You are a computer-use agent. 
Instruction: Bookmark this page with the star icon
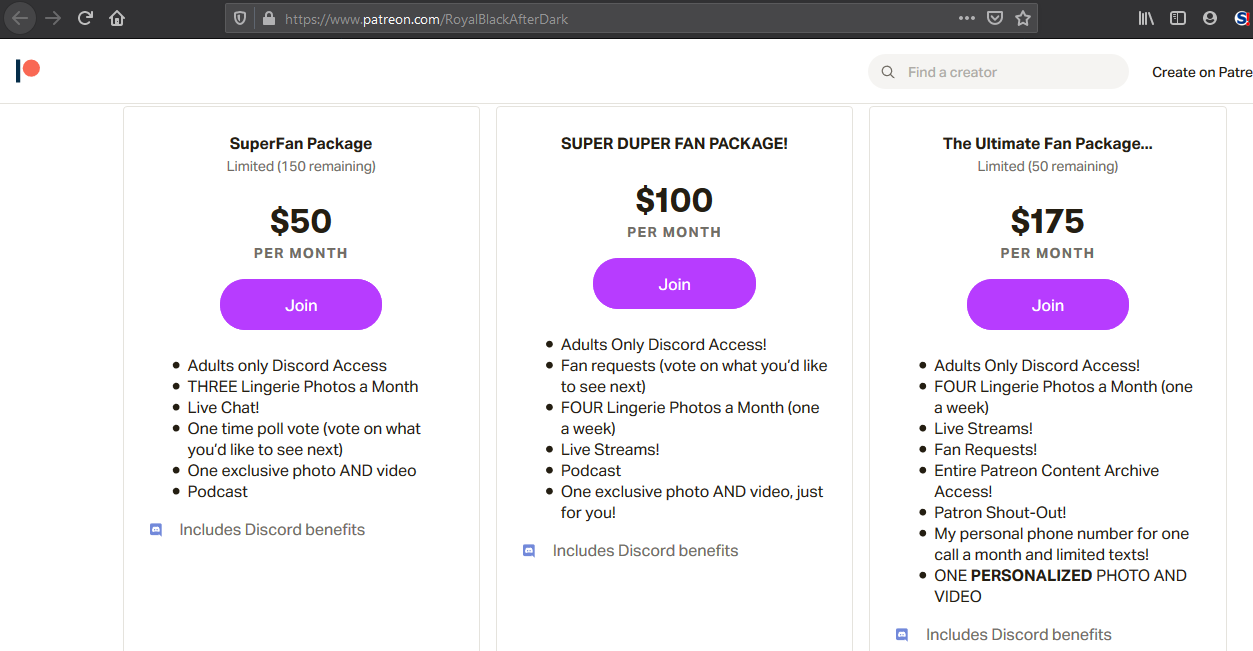(x=1022, y=18)
